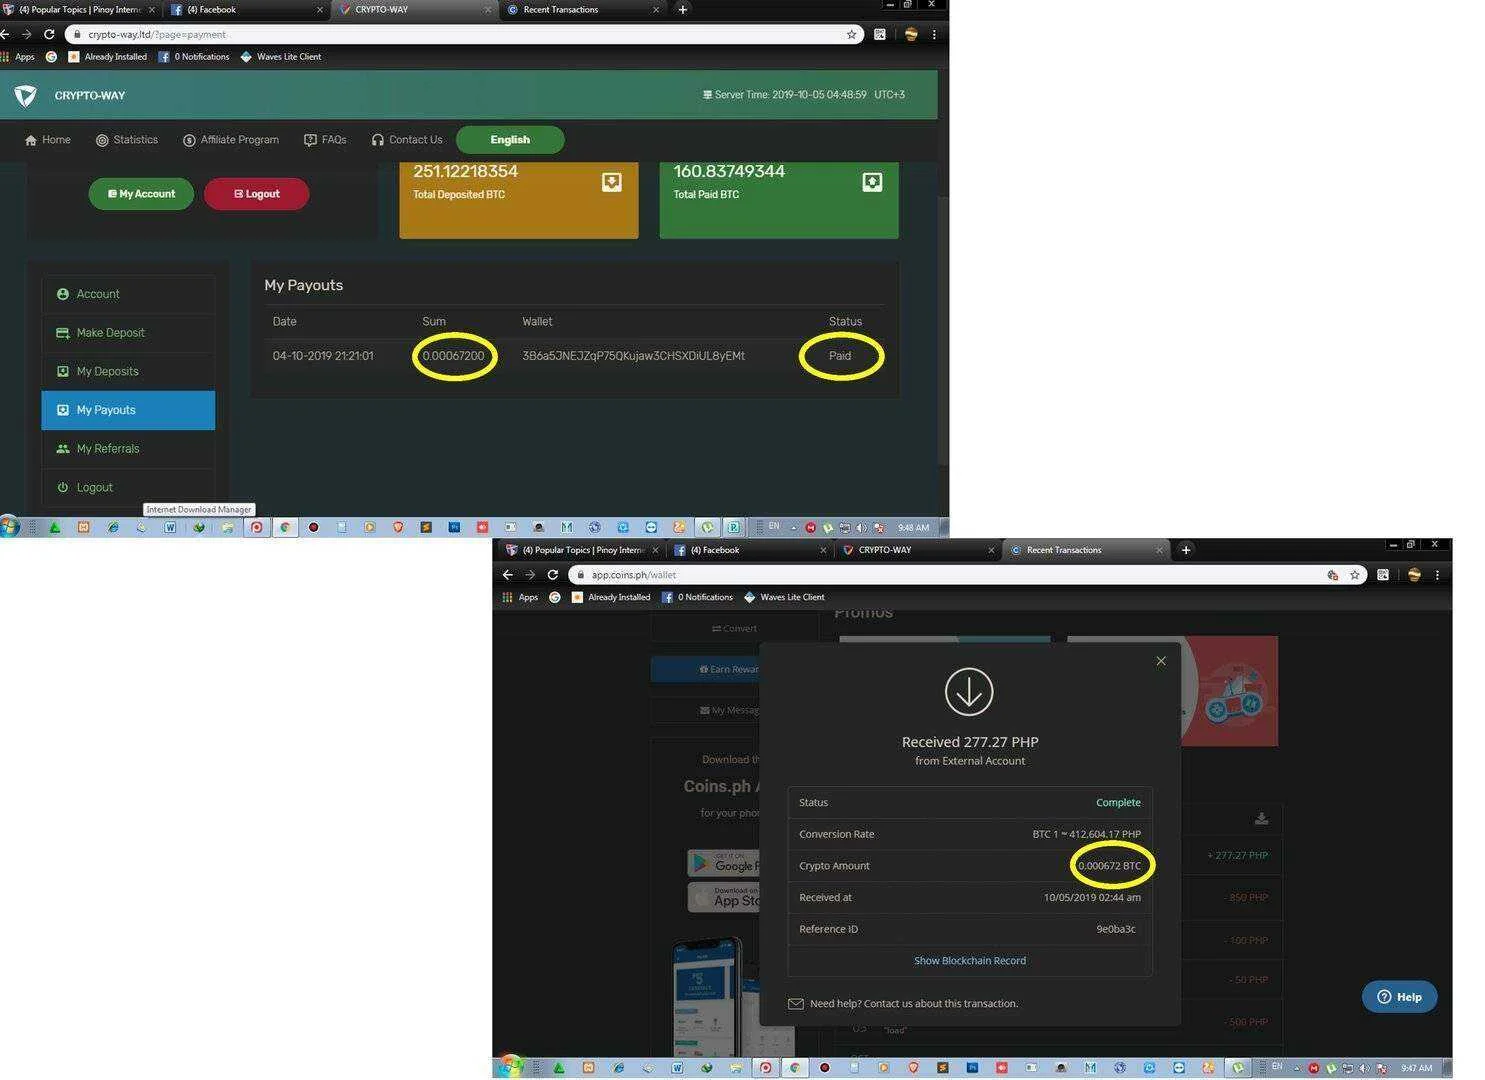Screen dimensions: 1485x1080
Task: Bookmark the crypto-way.ltd page with star
Action: tap(851, 34)
